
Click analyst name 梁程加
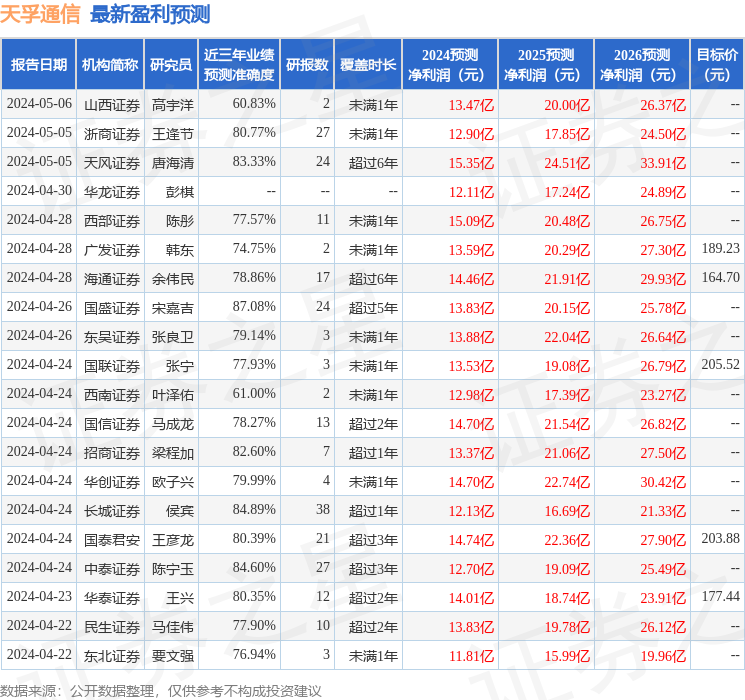point(172,453)
